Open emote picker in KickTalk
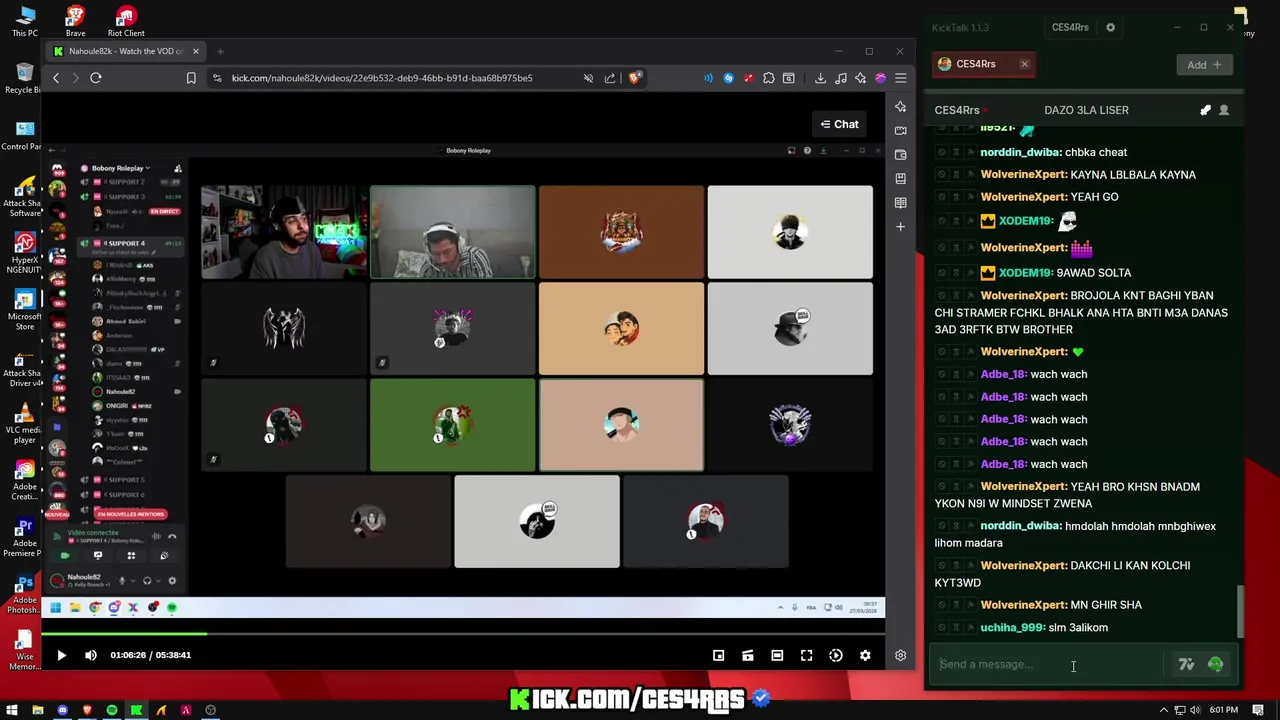Image resolution: width=1280 pixels, height=720 pixels. (x=1216, y=664)
